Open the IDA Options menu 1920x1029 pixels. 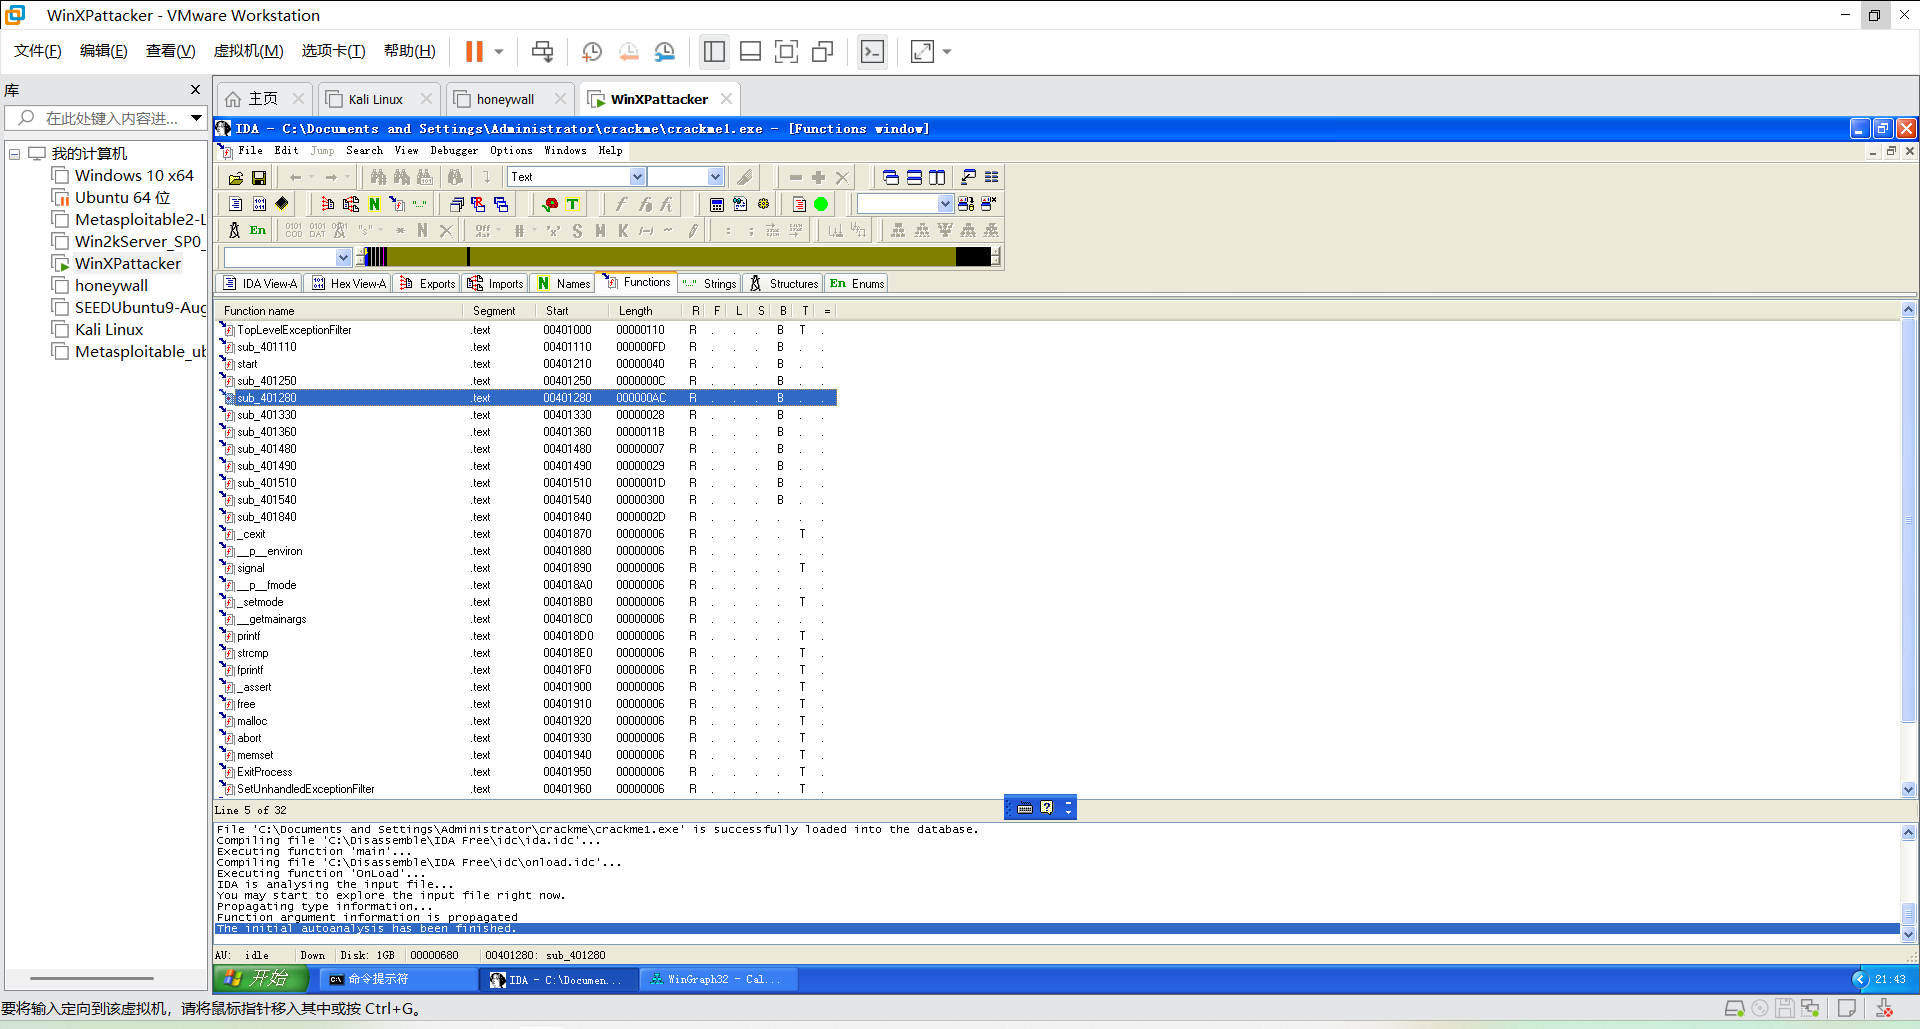point(511,151)
